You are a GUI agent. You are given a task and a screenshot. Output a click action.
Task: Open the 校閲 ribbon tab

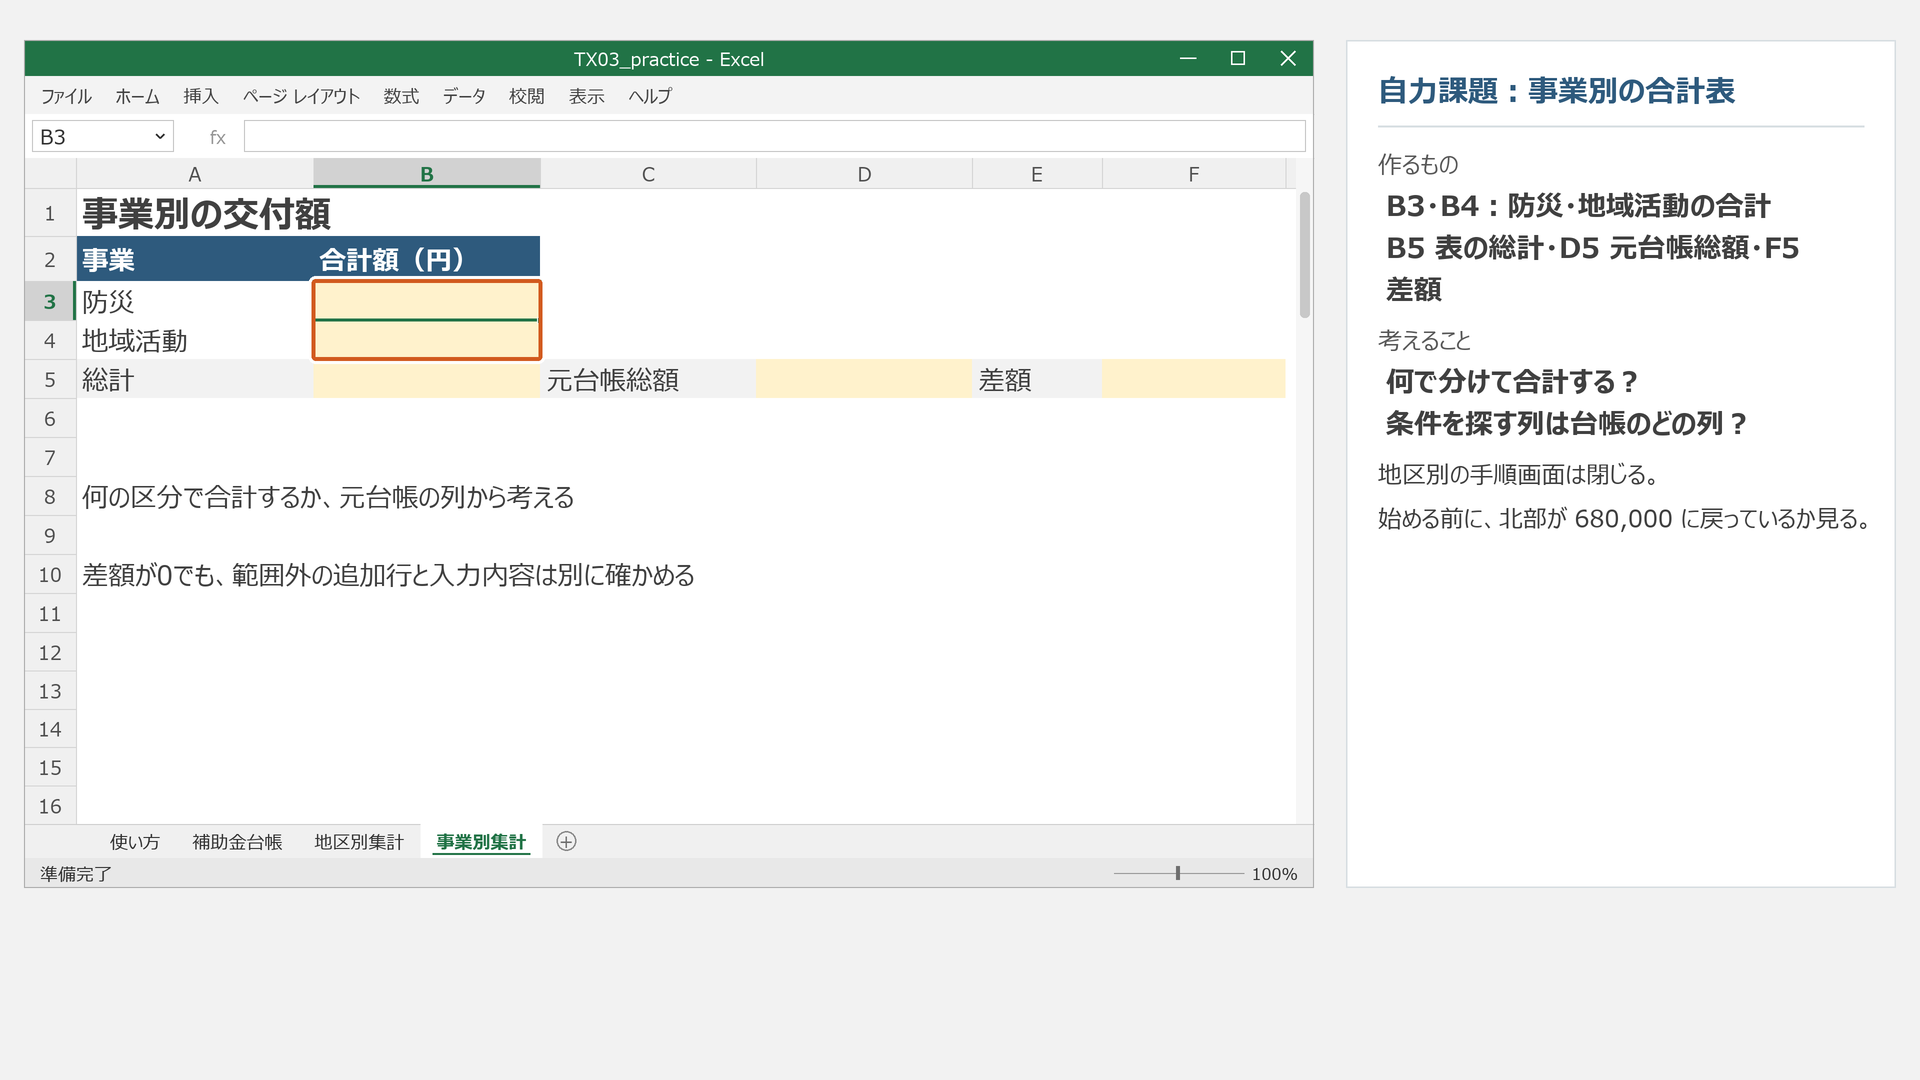[x=527, y=96]
